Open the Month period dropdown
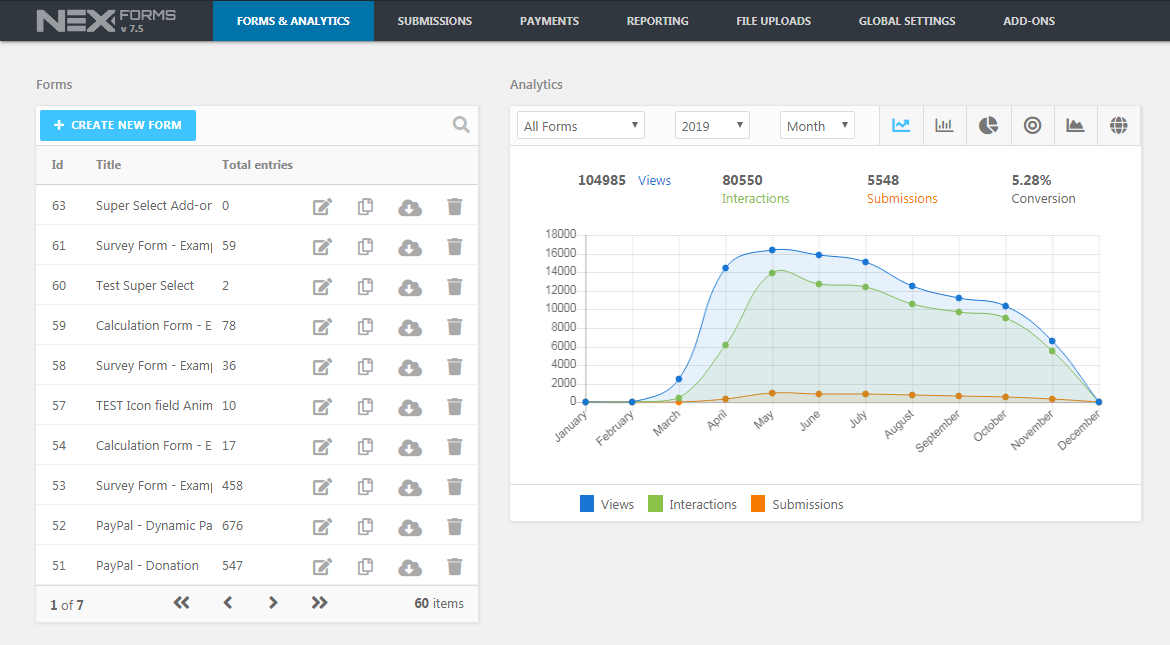The image size is (1170, 645). 817,125
